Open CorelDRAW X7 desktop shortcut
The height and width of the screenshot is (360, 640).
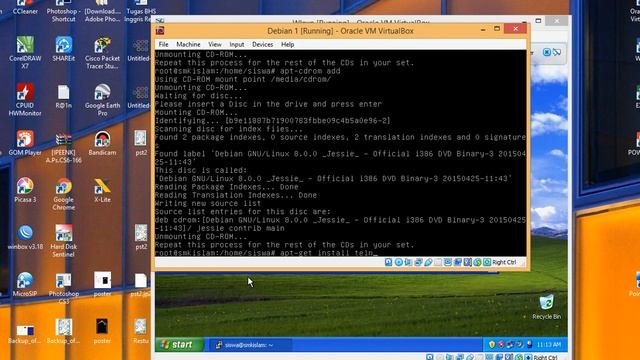(x=25, y=52)
